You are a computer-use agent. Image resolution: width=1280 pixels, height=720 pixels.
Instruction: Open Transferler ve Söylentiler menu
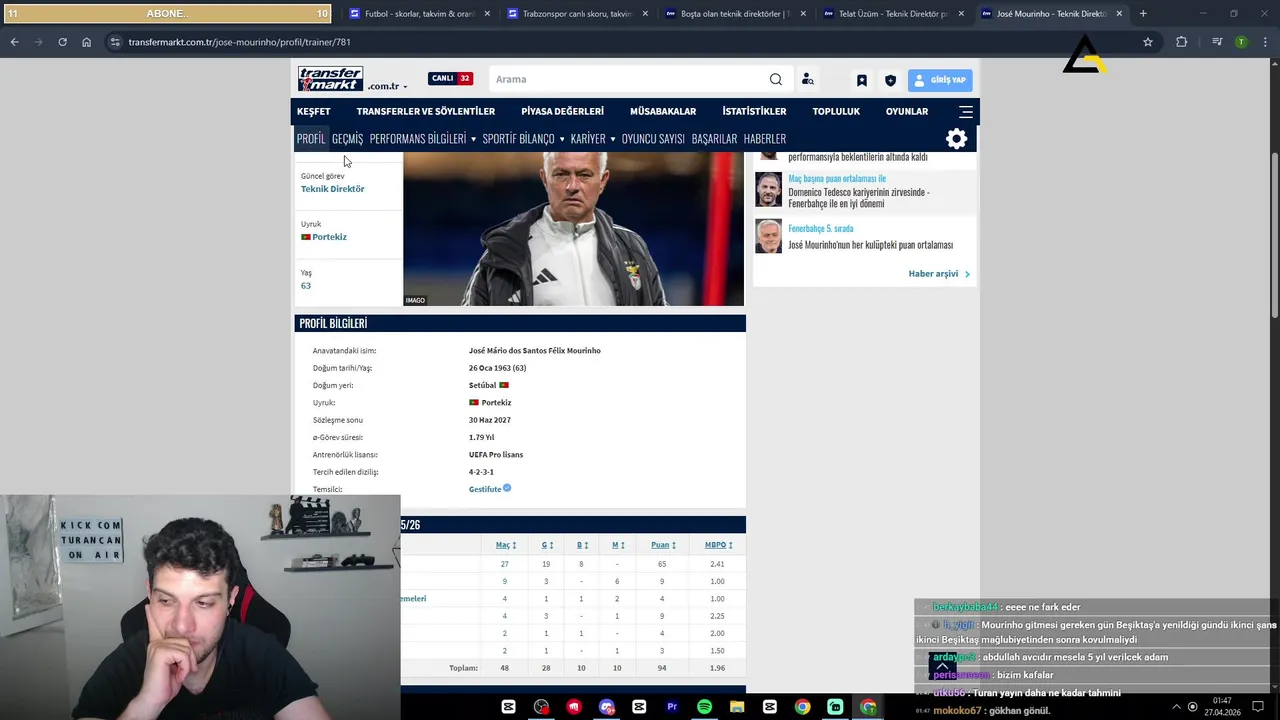pyautogui.click(x=425, y=111)
